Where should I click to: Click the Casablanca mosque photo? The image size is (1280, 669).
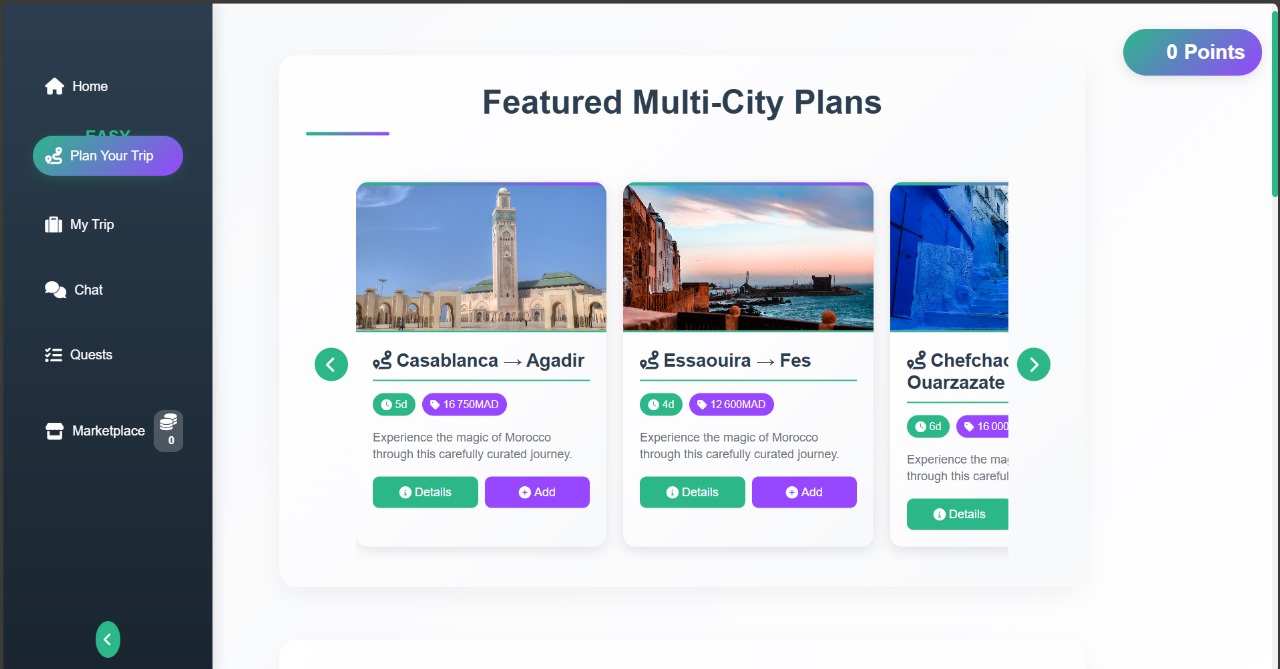[x=481, y=257]
